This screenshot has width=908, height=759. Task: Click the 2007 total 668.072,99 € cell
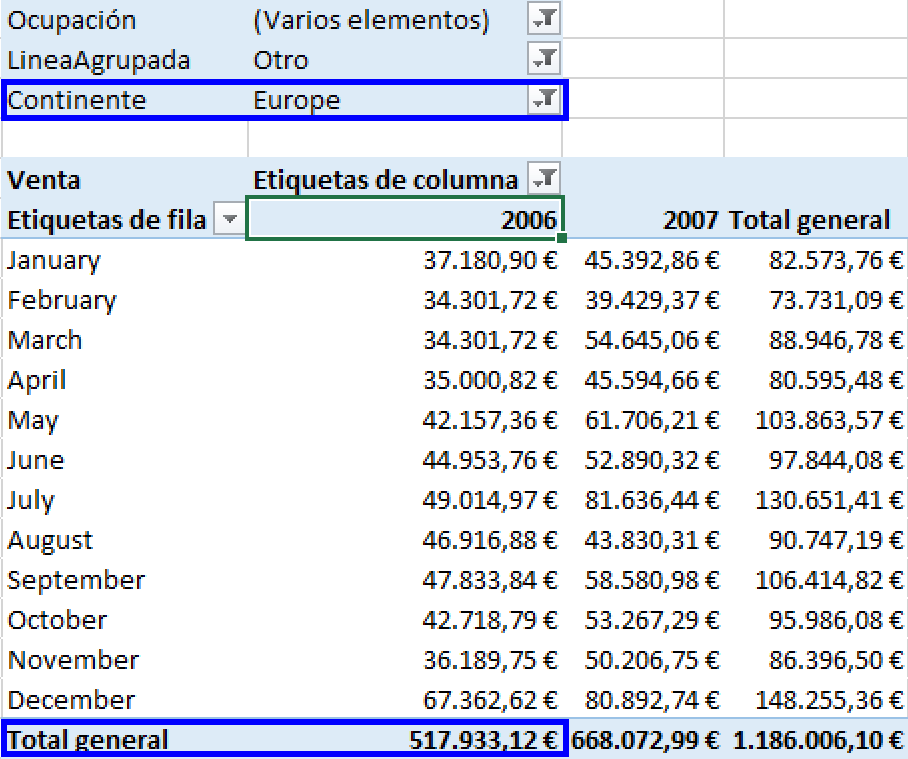pos(645,740)
